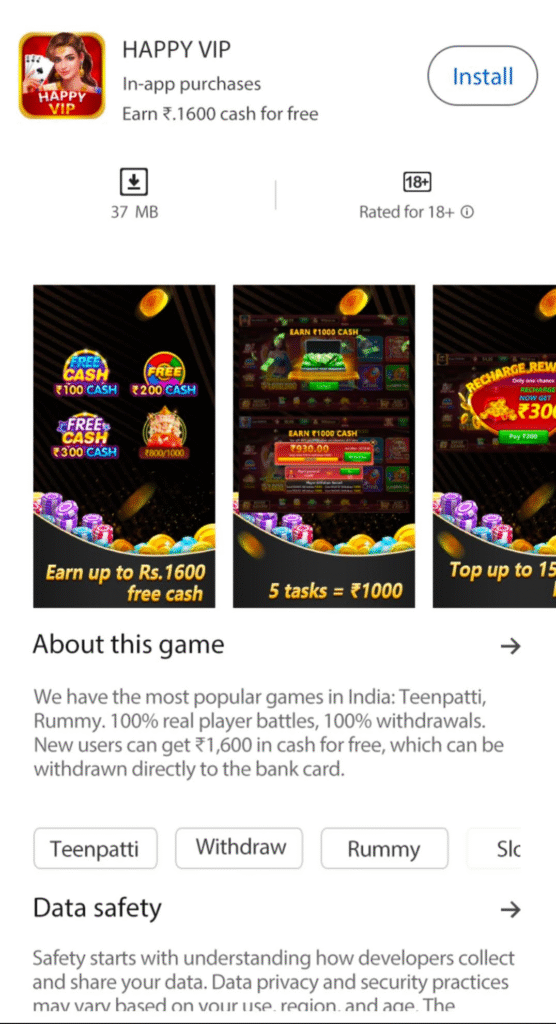Open the 'Earn up to Rs.1600' screenshot
556x1024 pixels.
(124, 446)
